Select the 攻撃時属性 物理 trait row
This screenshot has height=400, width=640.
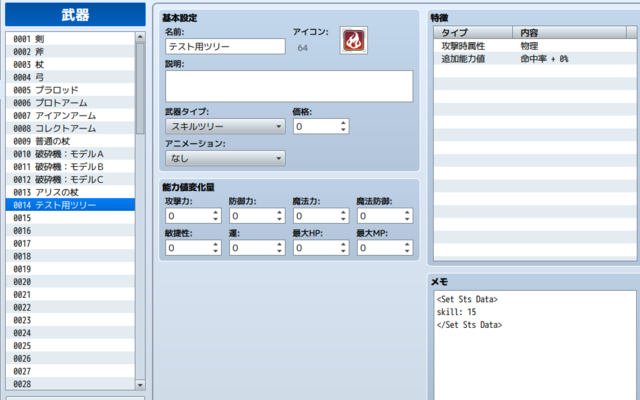(535, 46)
